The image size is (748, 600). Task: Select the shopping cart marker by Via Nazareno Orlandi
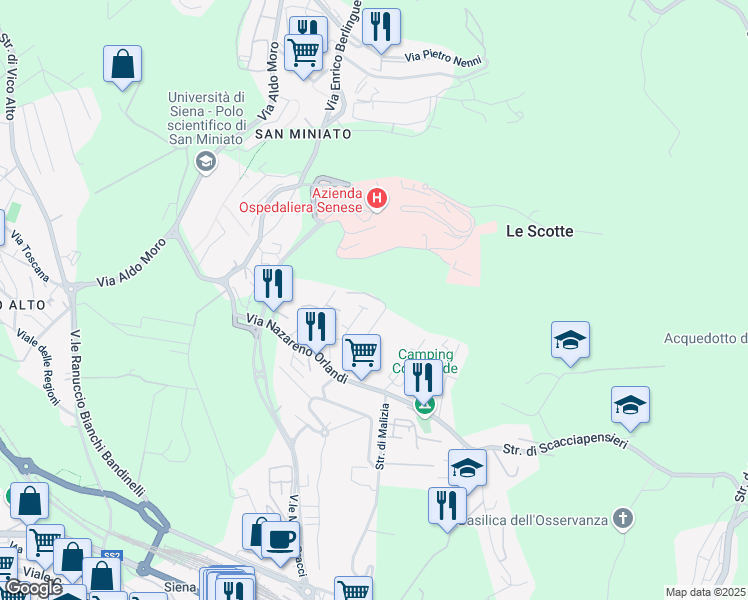tap(362, 354)
